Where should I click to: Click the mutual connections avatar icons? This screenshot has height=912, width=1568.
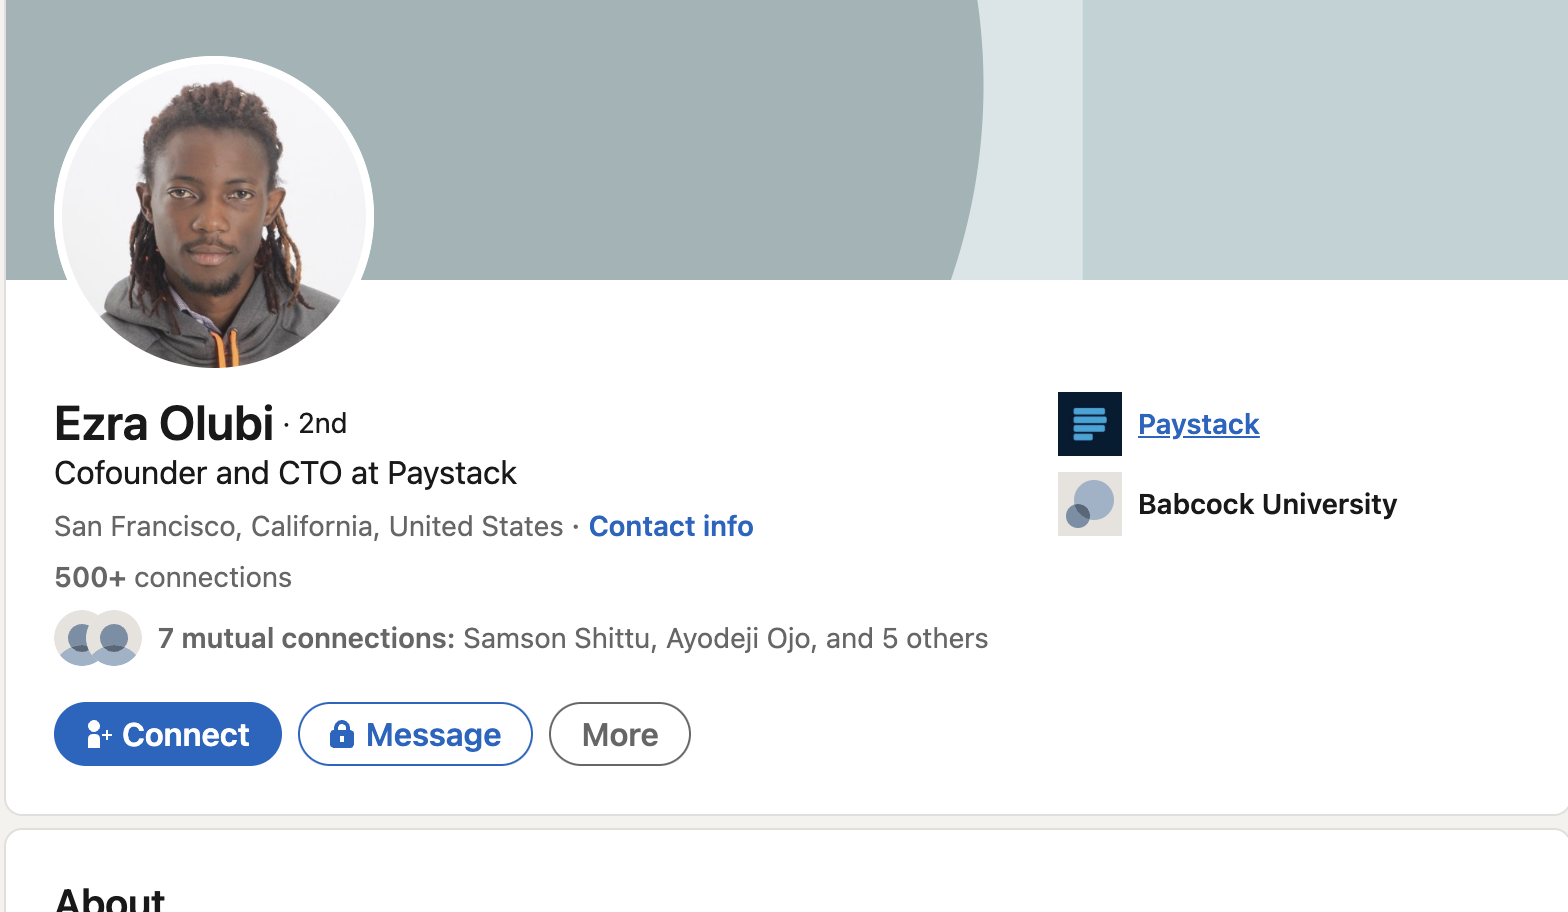point(98,638)
